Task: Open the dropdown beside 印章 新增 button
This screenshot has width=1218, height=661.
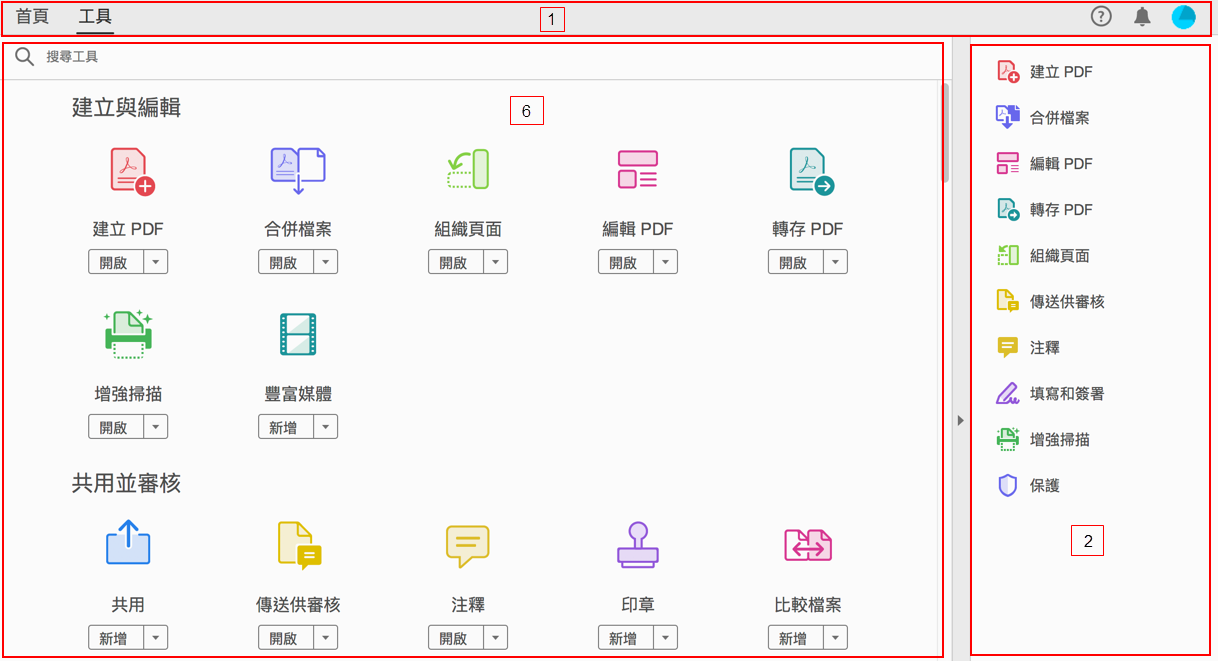Action: pos(665,637)
